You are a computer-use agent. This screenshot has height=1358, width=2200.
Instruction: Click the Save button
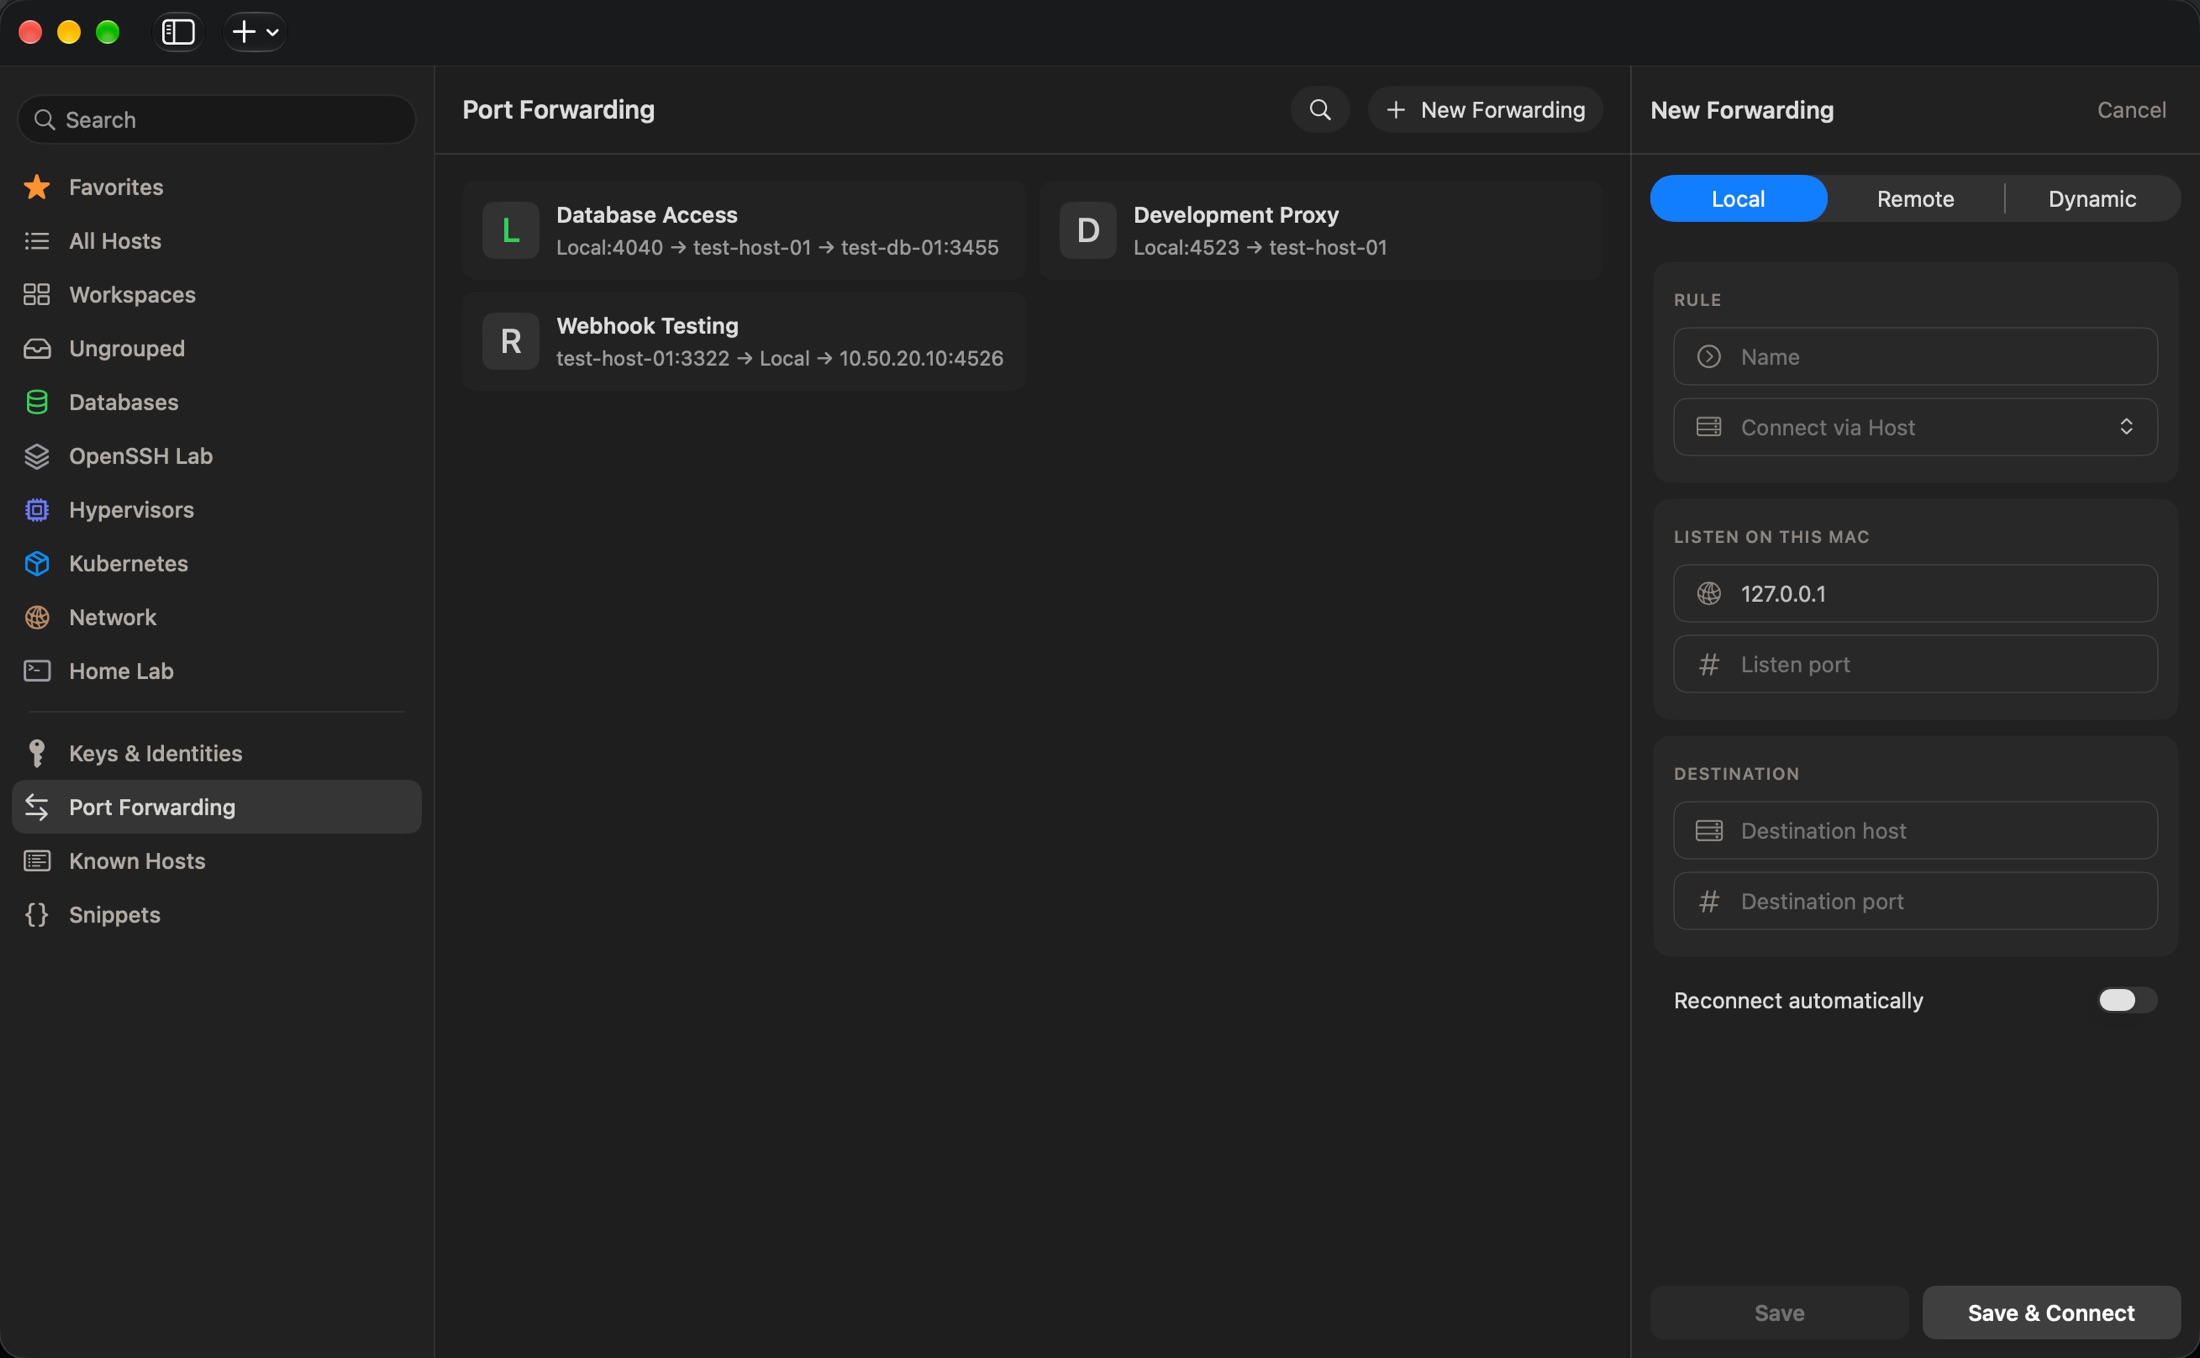coord(1779,1313)
